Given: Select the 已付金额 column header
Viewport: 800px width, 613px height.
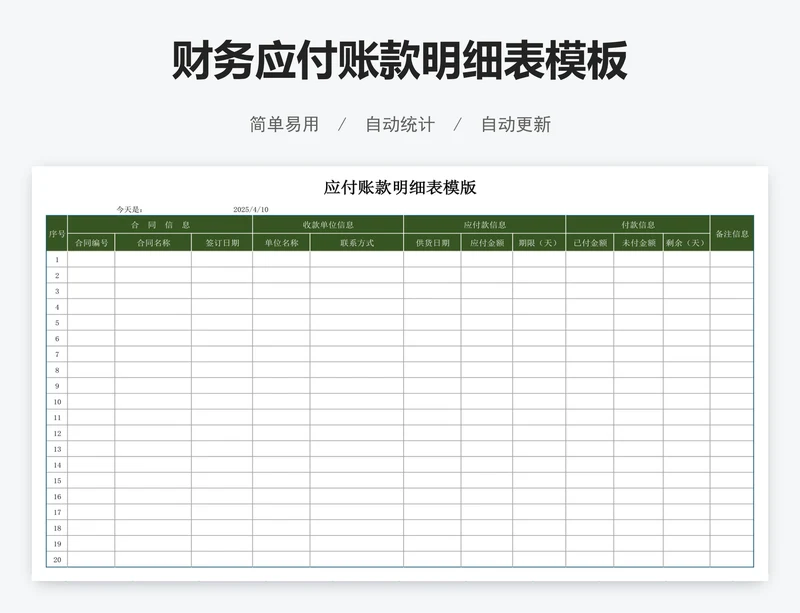Looking at the screenshot, I should coord(590,243).
